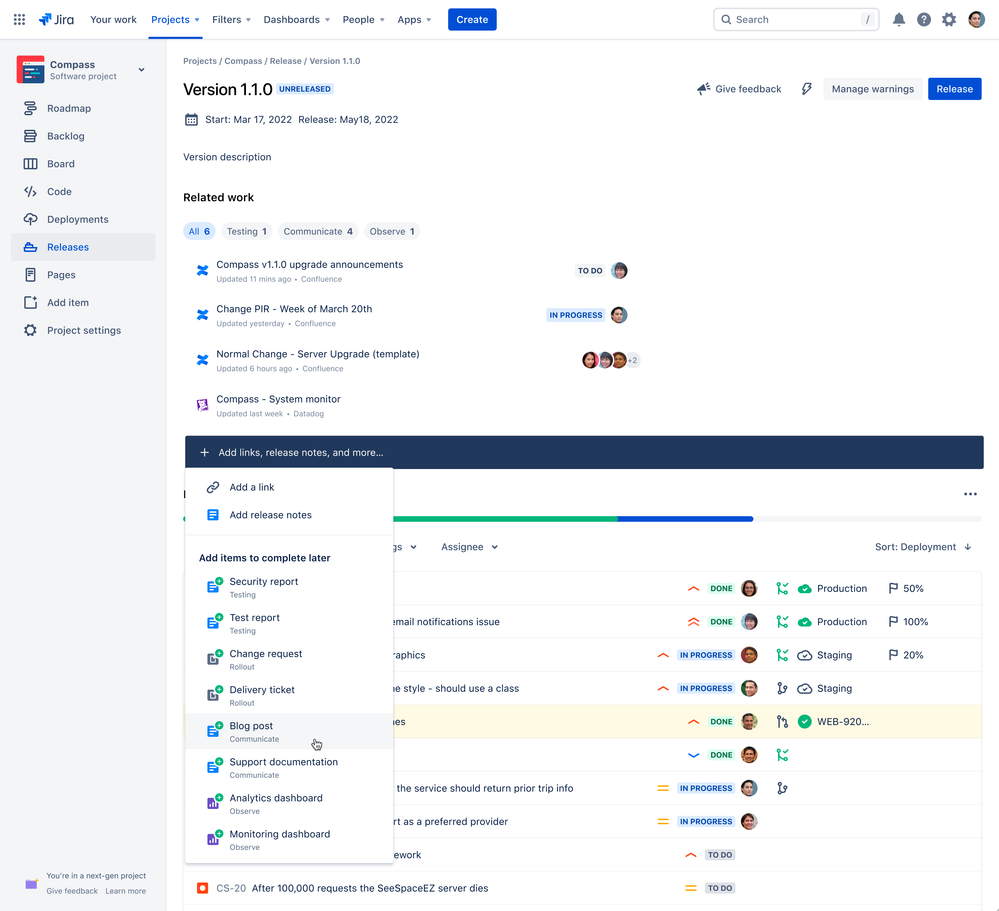This screenshot has height=911, width=999.
Task: Open the People dropdown
Action: [x=363, y=19]
